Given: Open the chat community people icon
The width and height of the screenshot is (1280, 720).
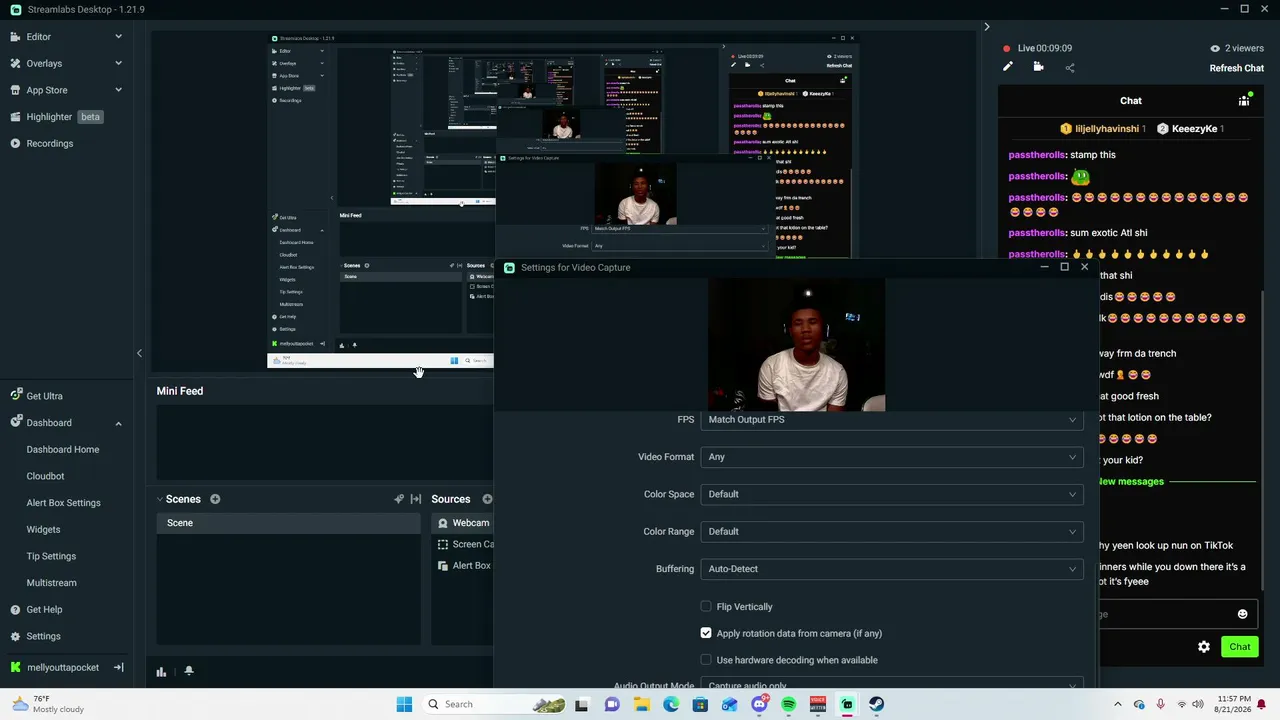Looking at the screenshot, I should pyautogui.click(x=1244, y=101).
